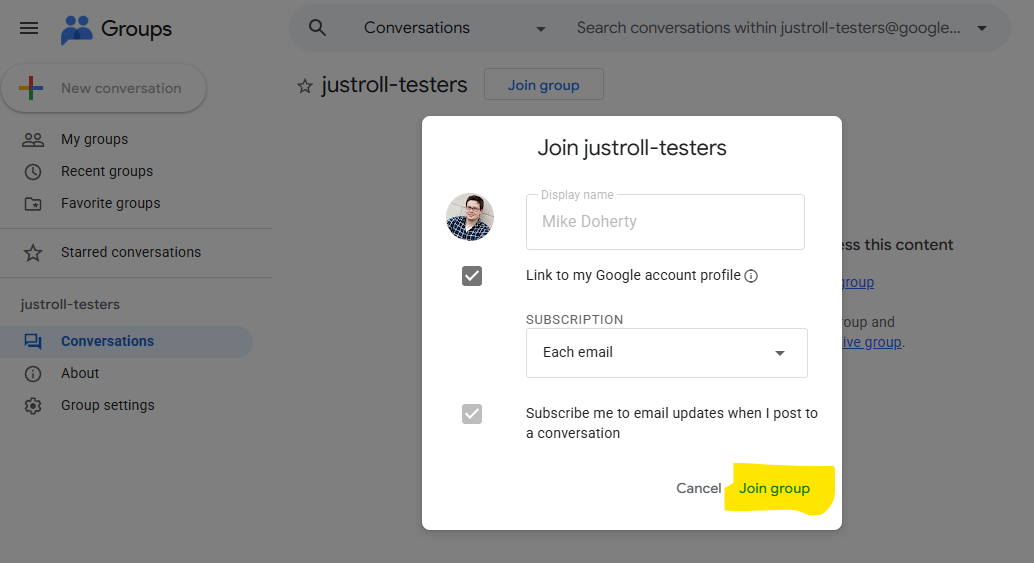This screenshot has width=1034, height=563.
Task: Click the search conversations text field
Action: (x=768, y=28)
